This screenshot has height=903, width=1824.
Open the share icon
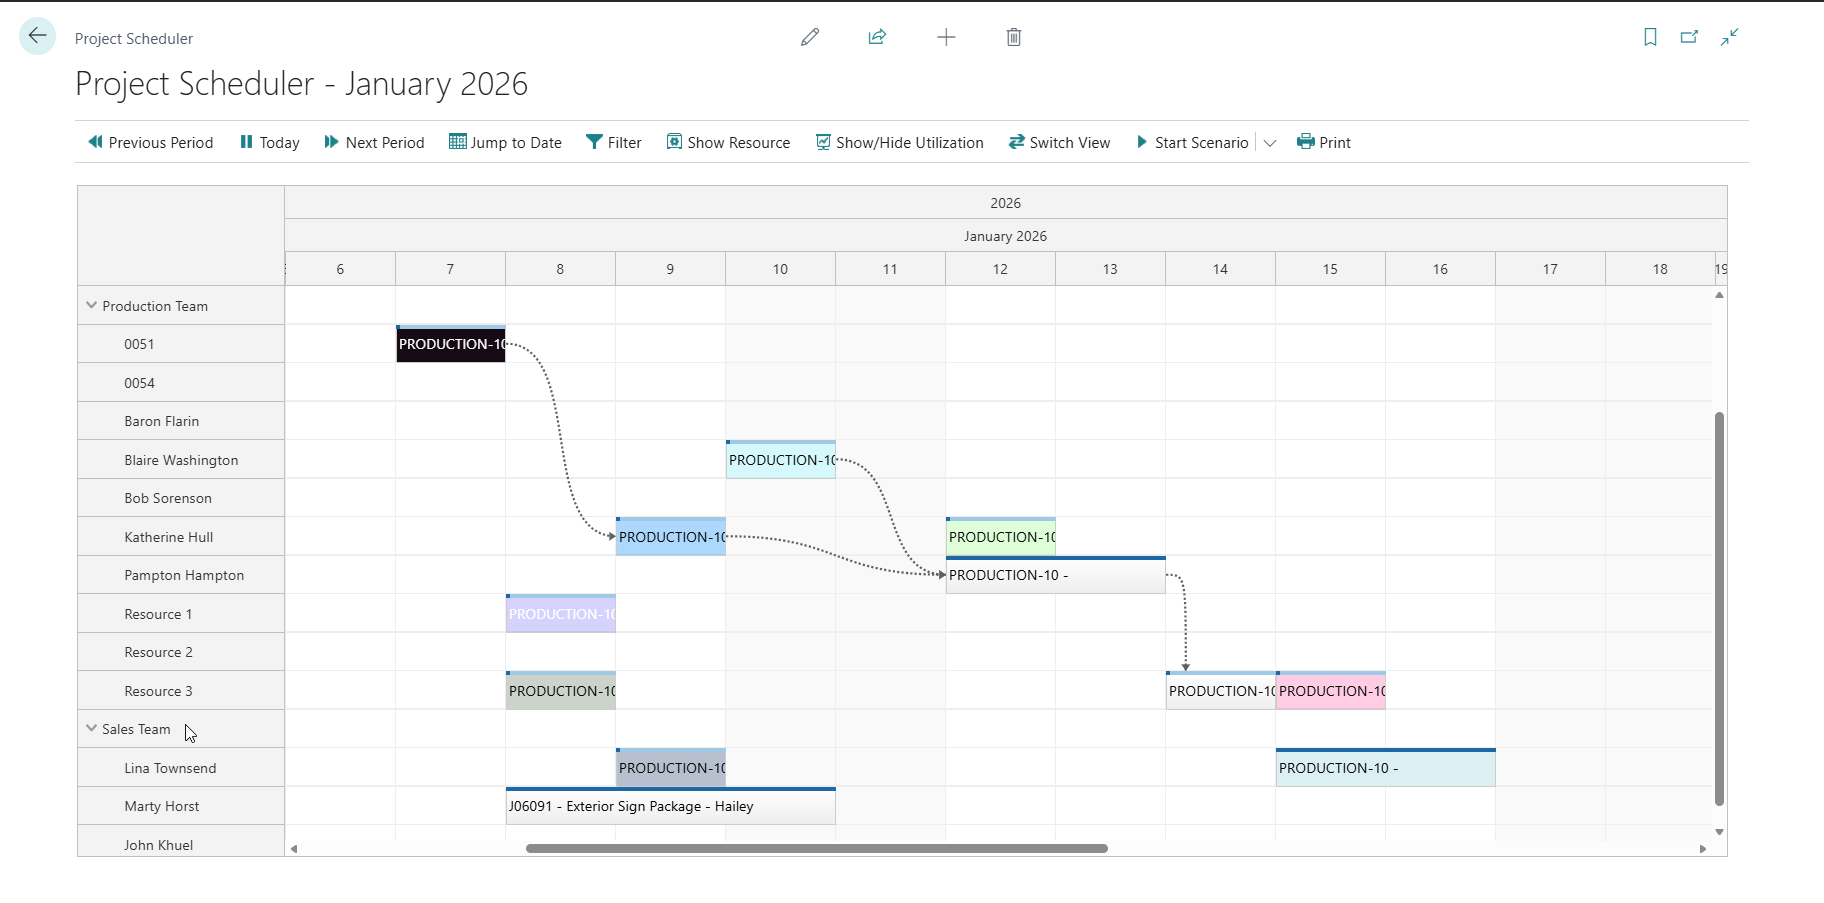click(877, 37)
